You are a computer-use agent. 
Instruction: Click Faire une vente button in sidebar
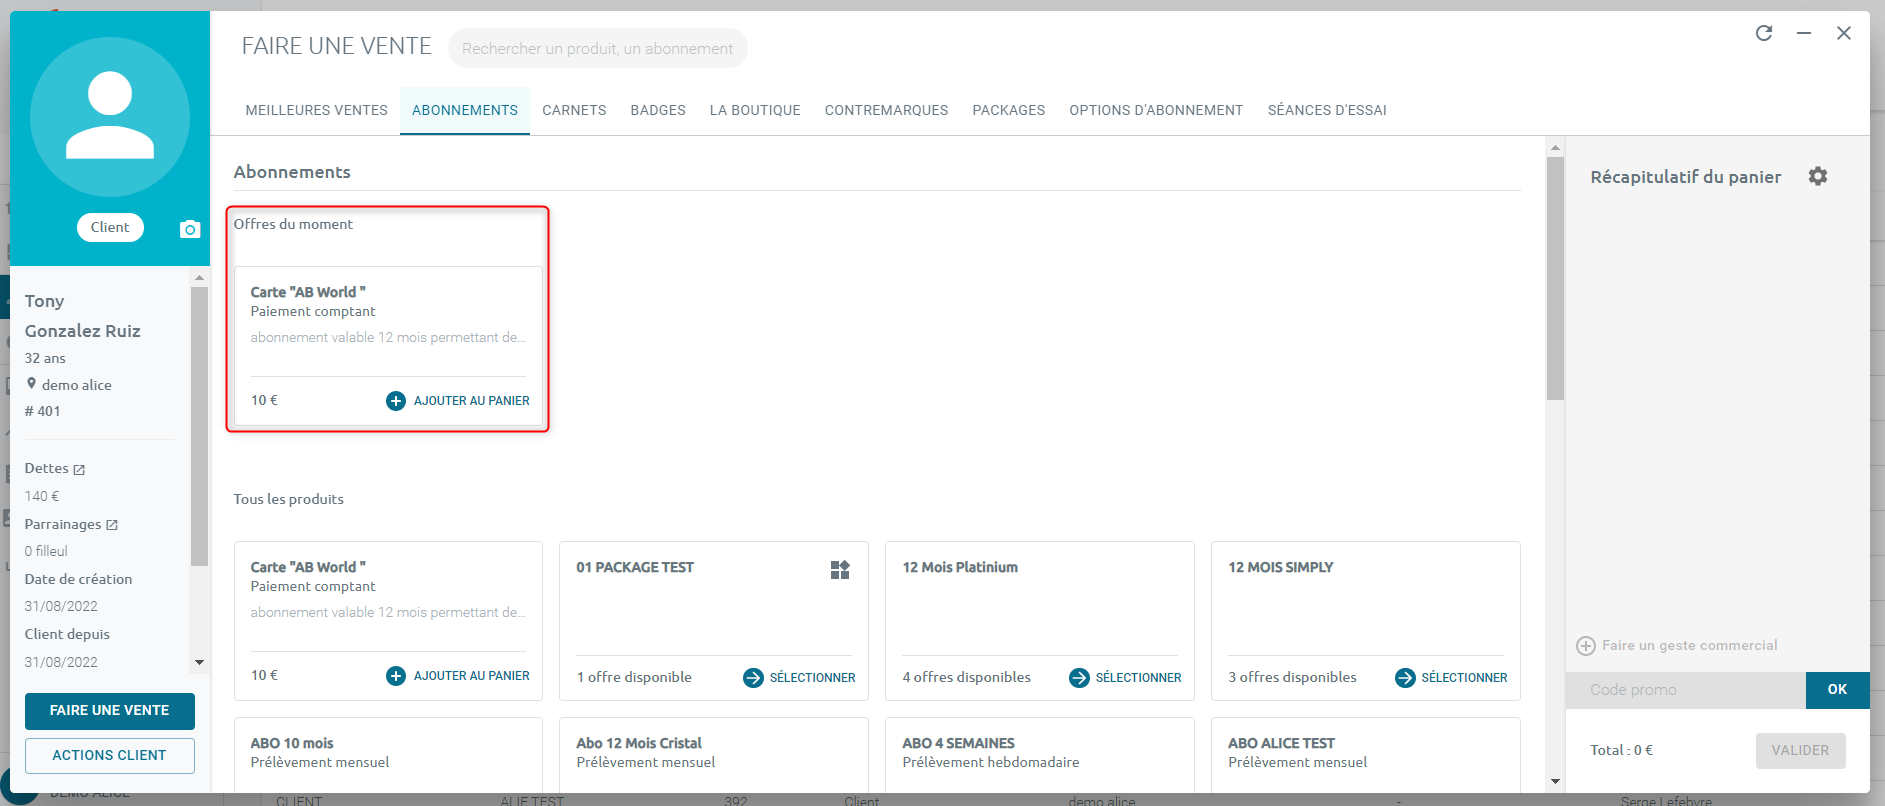coord(110,711)
